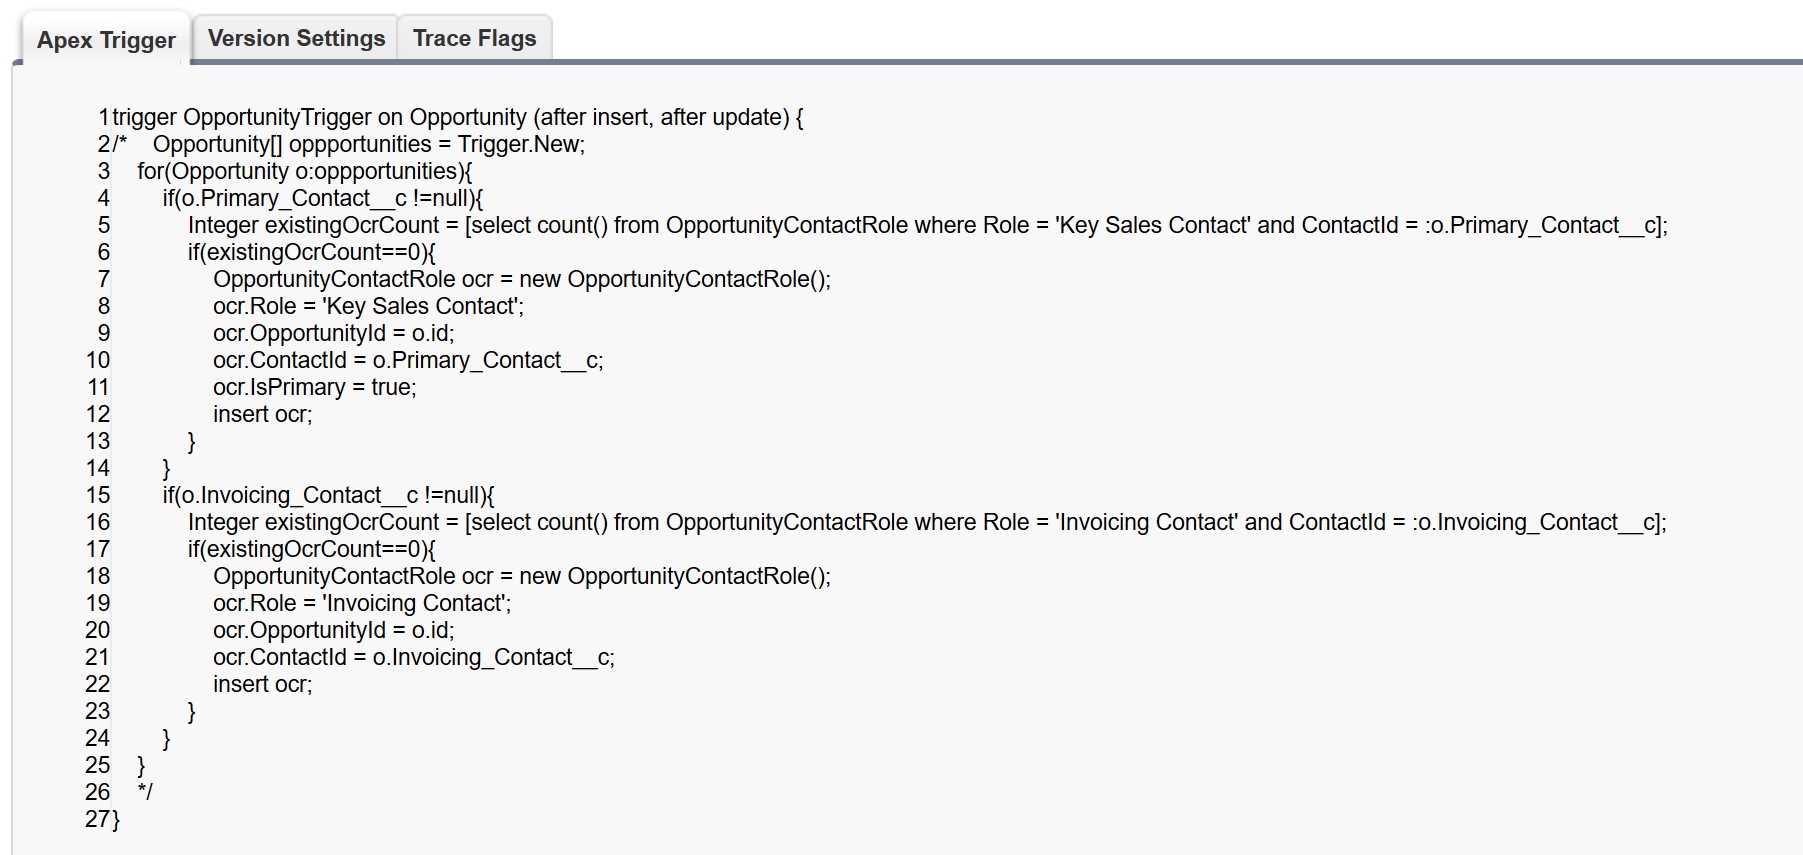
Task: Open the Trace Flags tab
Action: 474,39
